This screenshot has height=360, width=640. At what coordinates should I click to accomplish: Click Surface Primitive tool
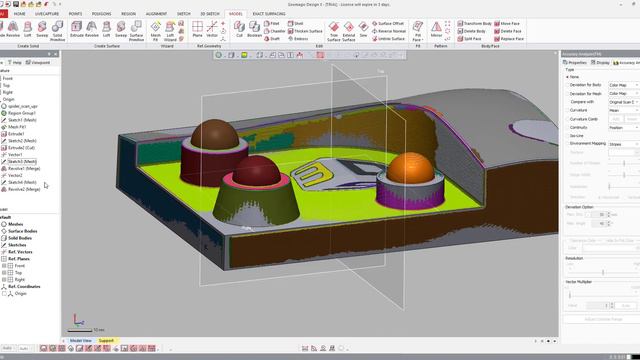(136, 31)
